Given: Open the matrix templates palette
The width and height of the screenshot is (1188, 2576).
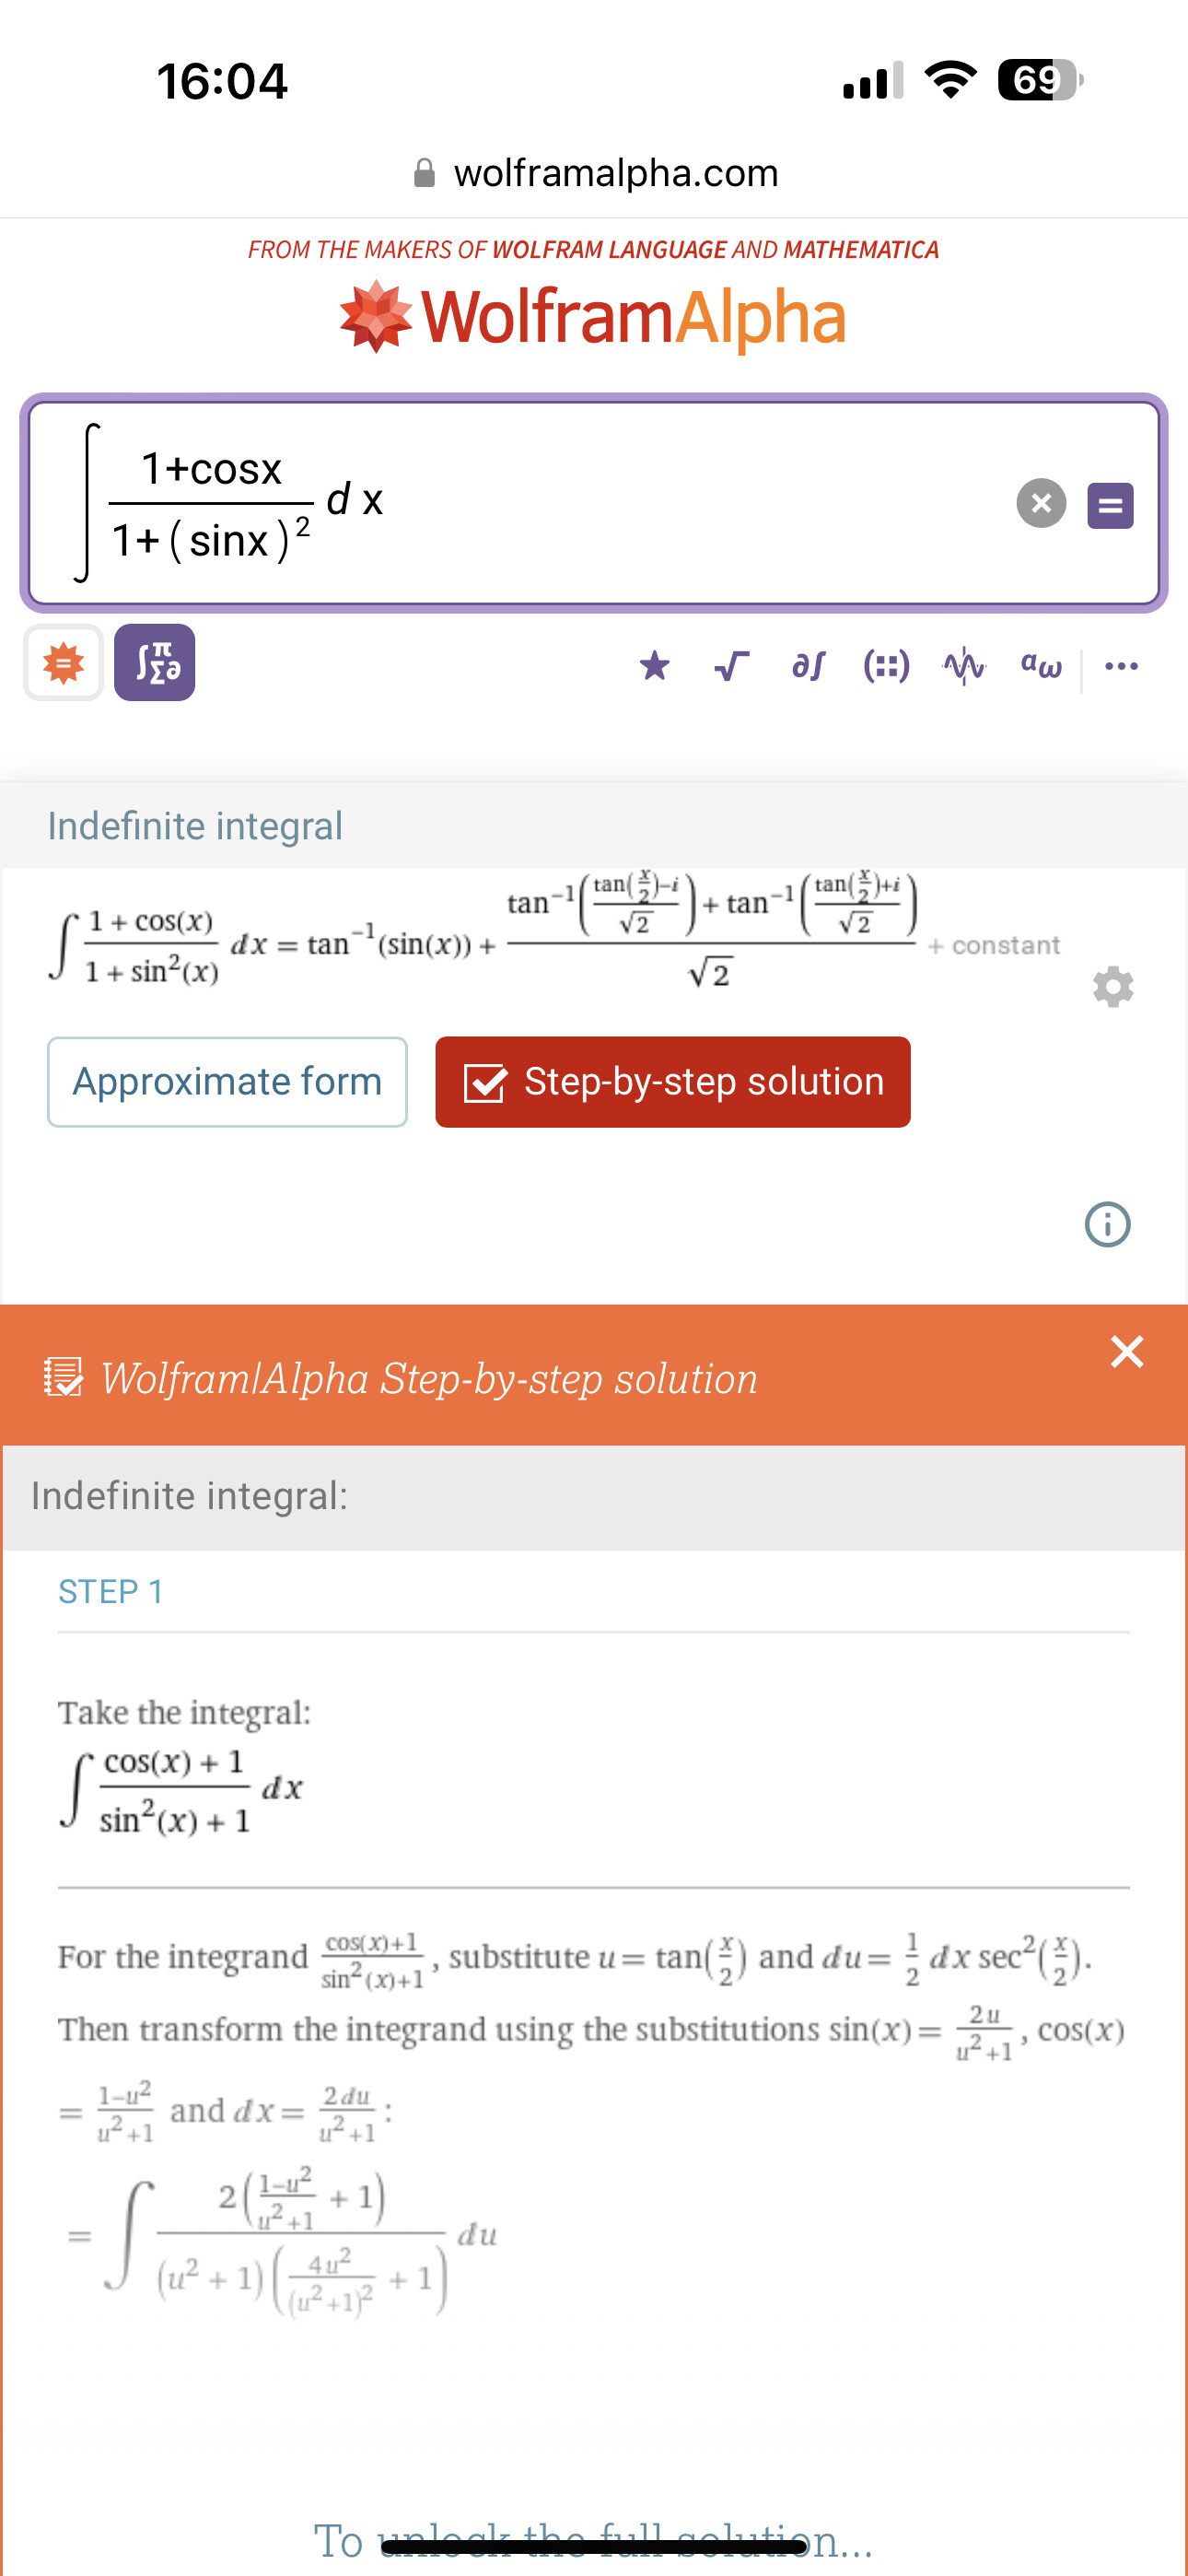Looking at the screenshot, I should [886, 666].
